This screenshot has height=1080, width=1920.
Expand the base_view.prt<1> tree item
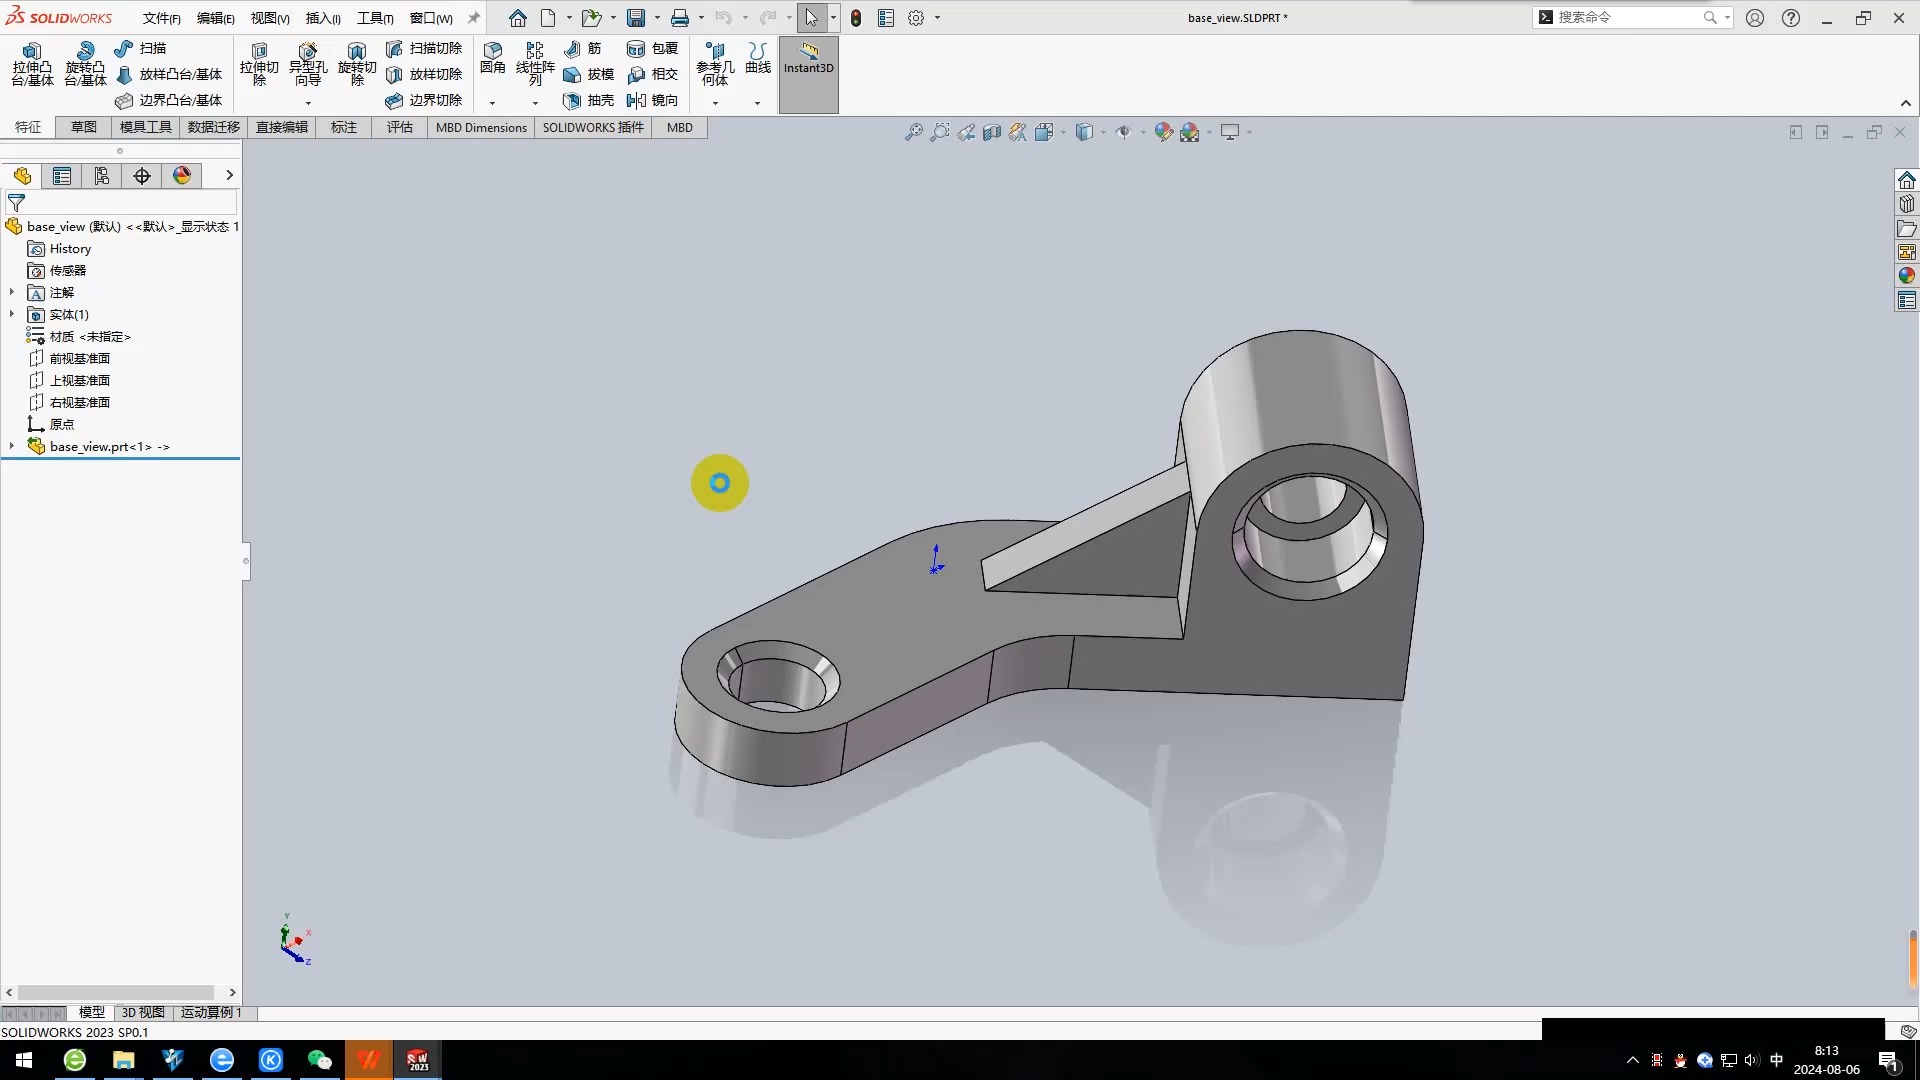12,446
